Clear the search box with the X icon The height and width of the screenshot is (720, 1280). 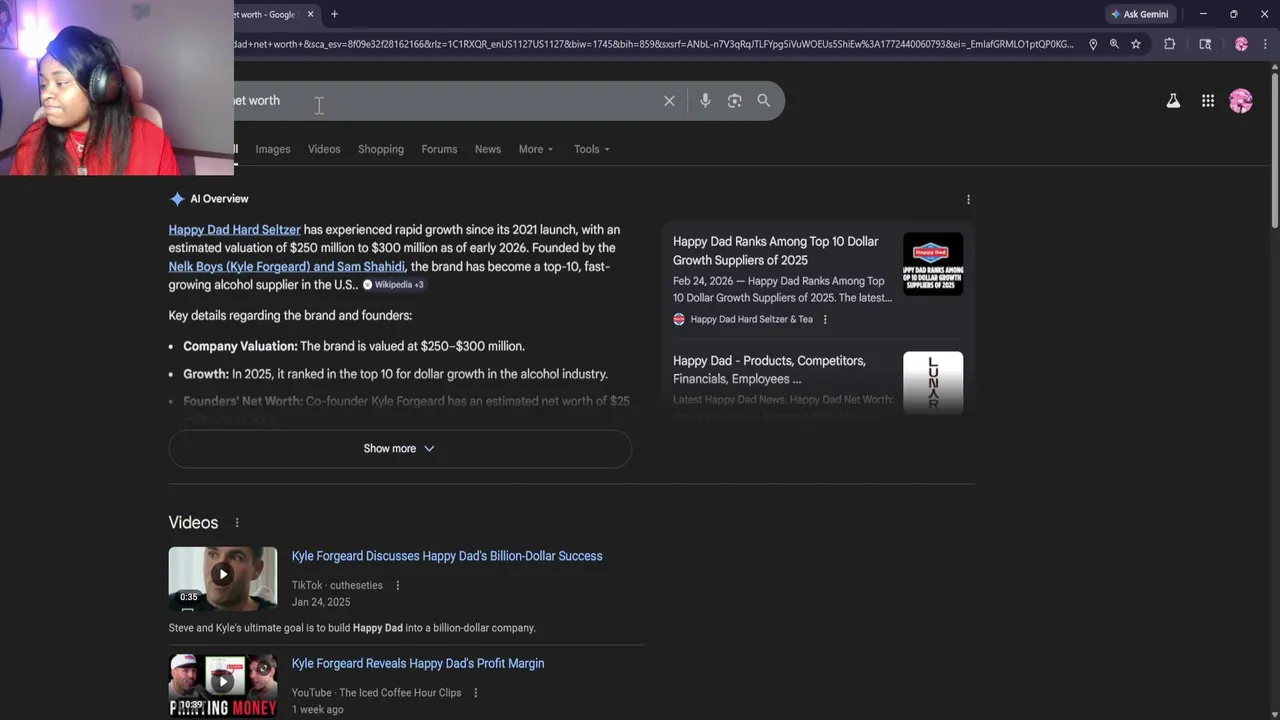669,100
